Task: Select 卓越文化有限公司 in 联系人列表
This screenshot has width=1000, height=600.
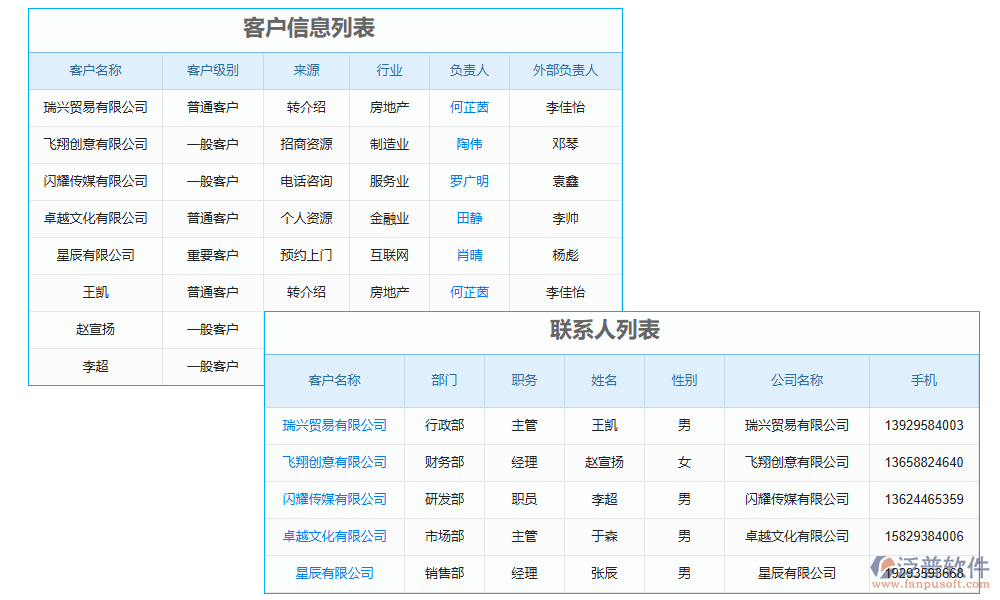Action: click(335, 536)
